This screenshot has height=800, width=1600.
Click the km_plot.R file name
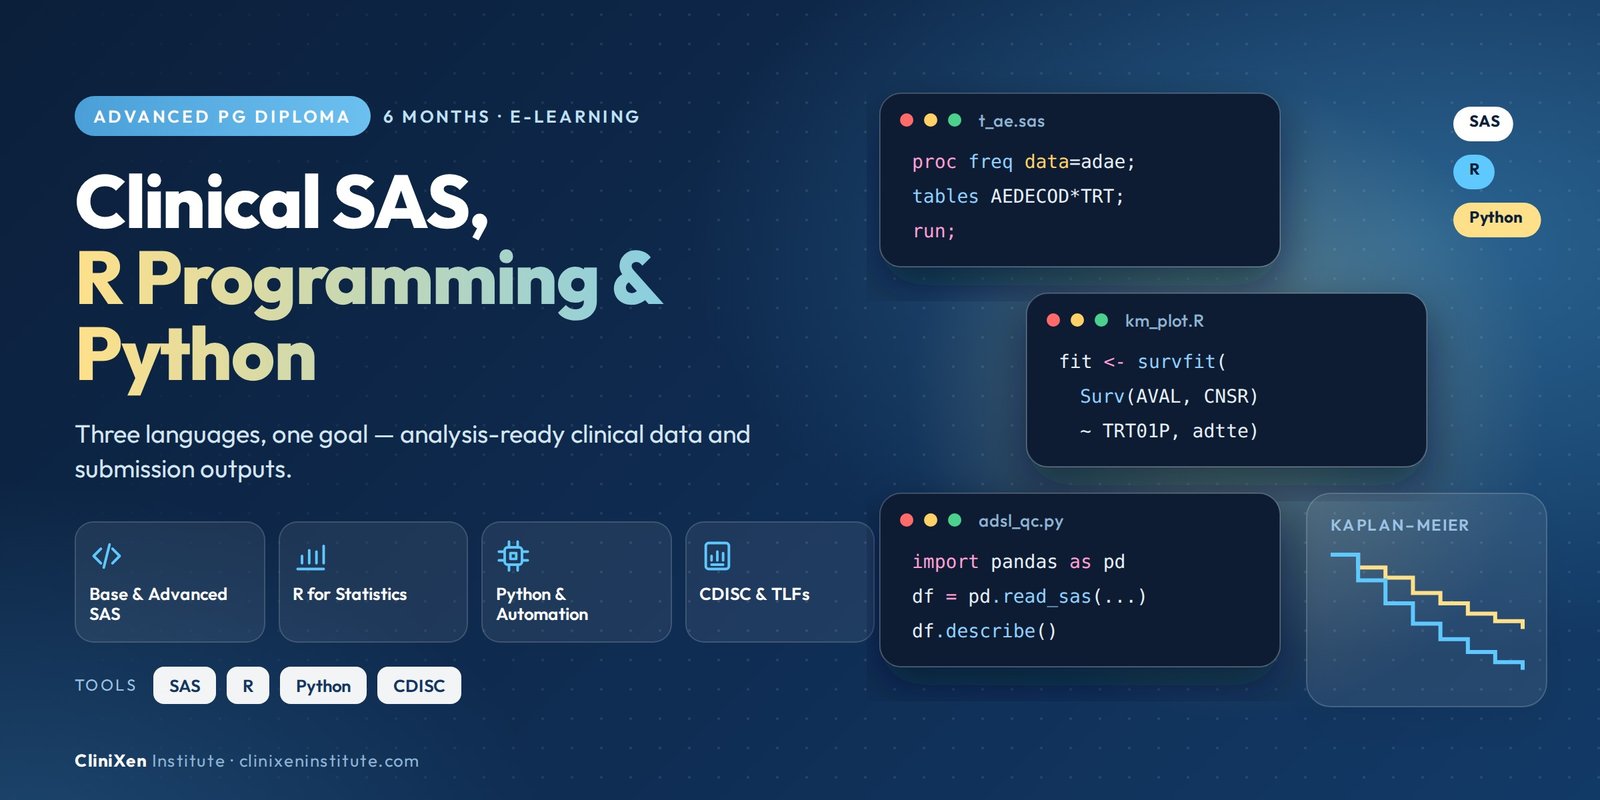pyautogui.click(x=1164, y=321)
